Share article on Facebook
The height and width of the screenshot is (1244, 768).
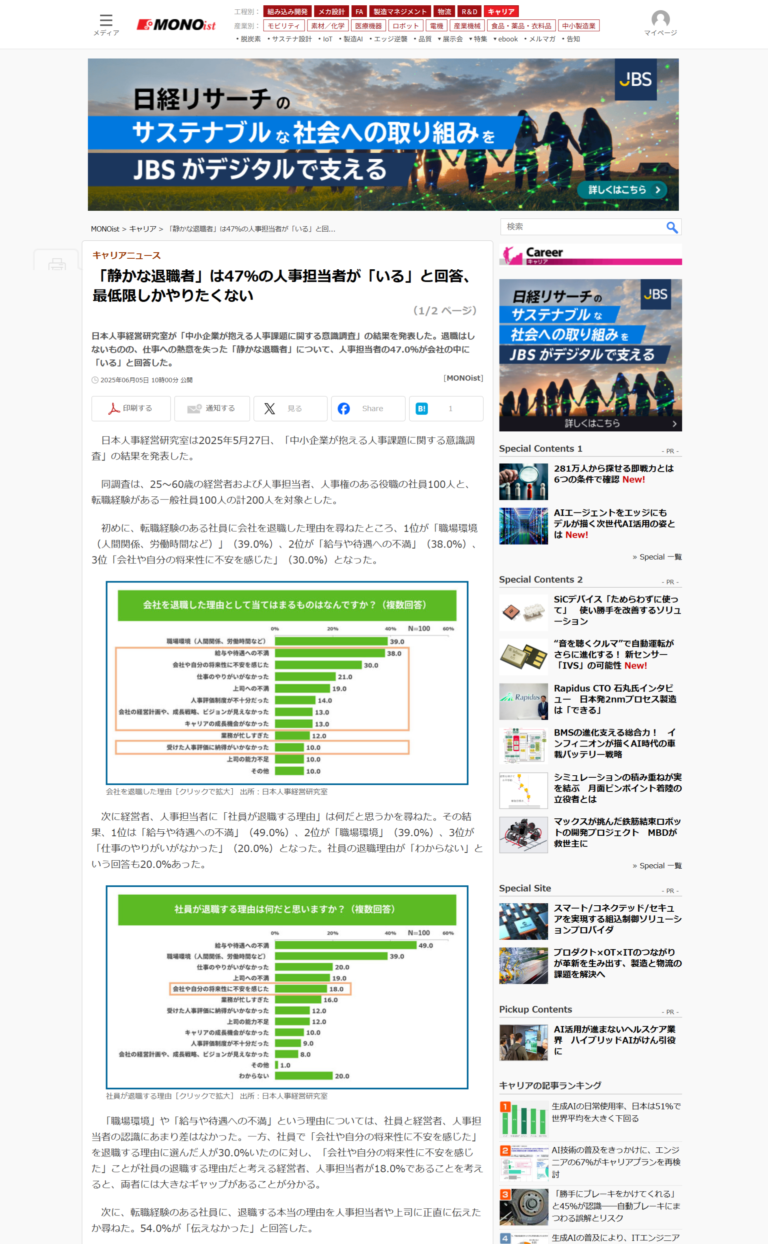coord(367,408)
